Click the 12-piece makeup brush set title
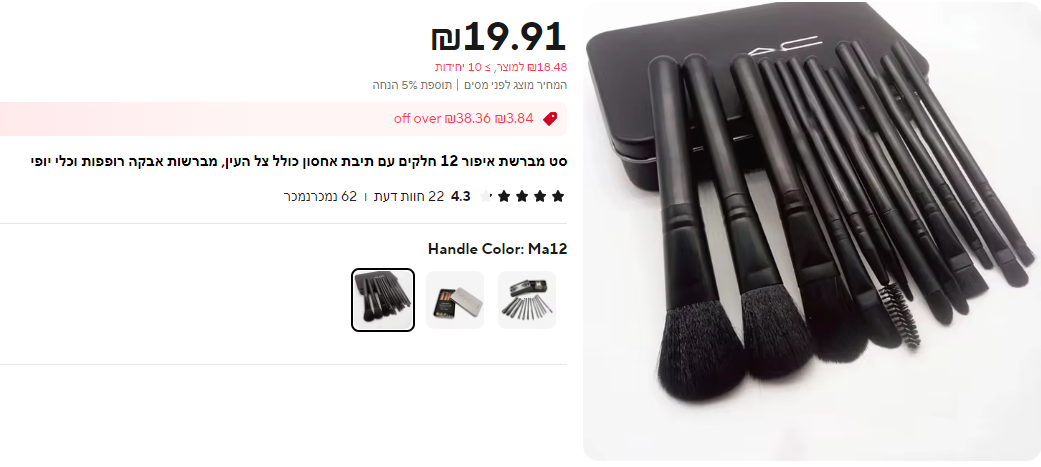 coord(299,161)
